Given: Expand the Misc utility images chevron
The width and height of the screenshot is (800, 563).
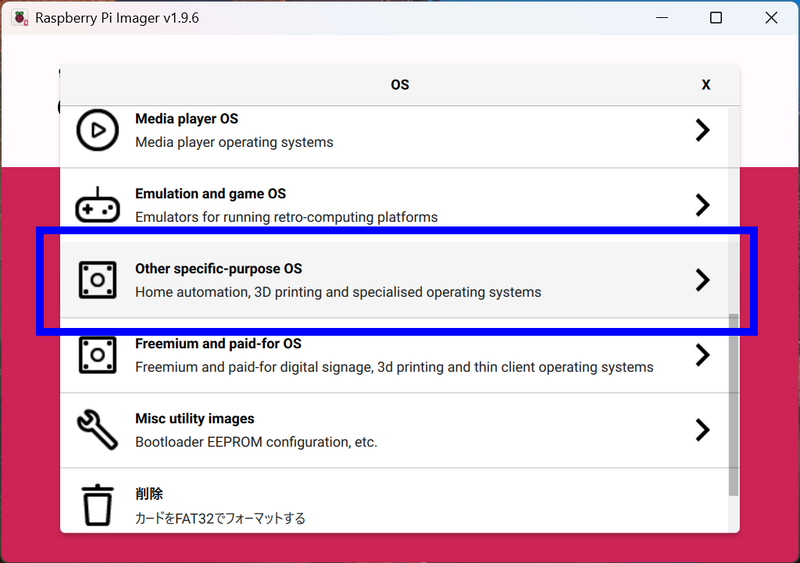Looking at the screenshot, I should pos(703,430).
